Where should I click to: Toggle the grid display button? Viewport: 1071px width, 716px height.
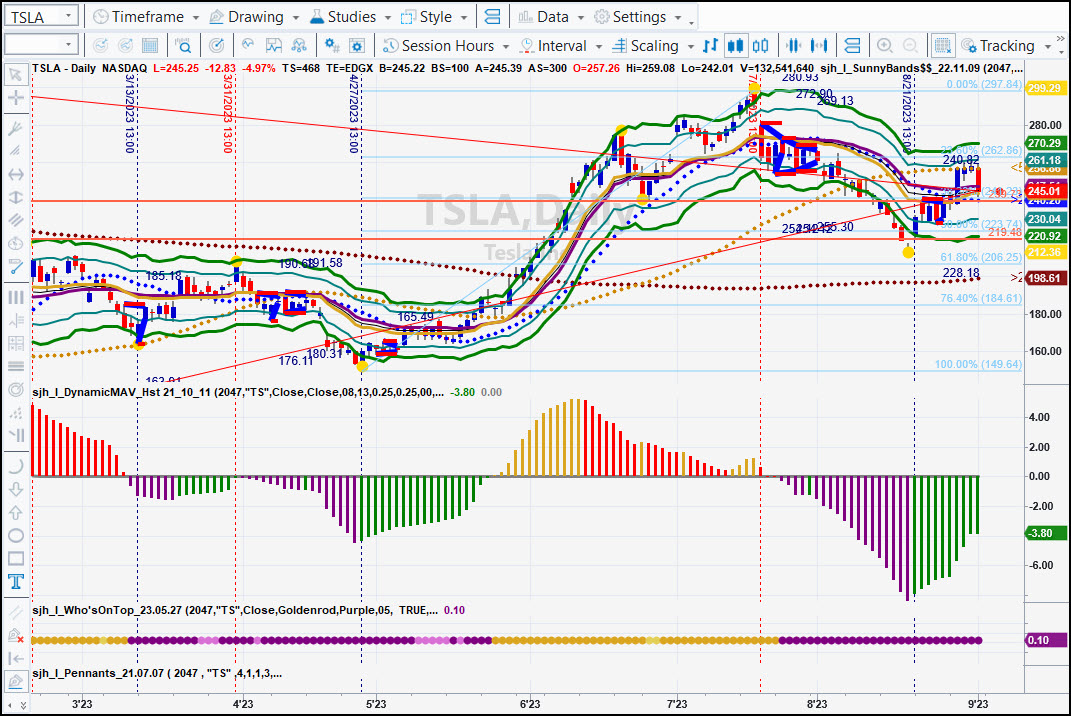[943, 46]
